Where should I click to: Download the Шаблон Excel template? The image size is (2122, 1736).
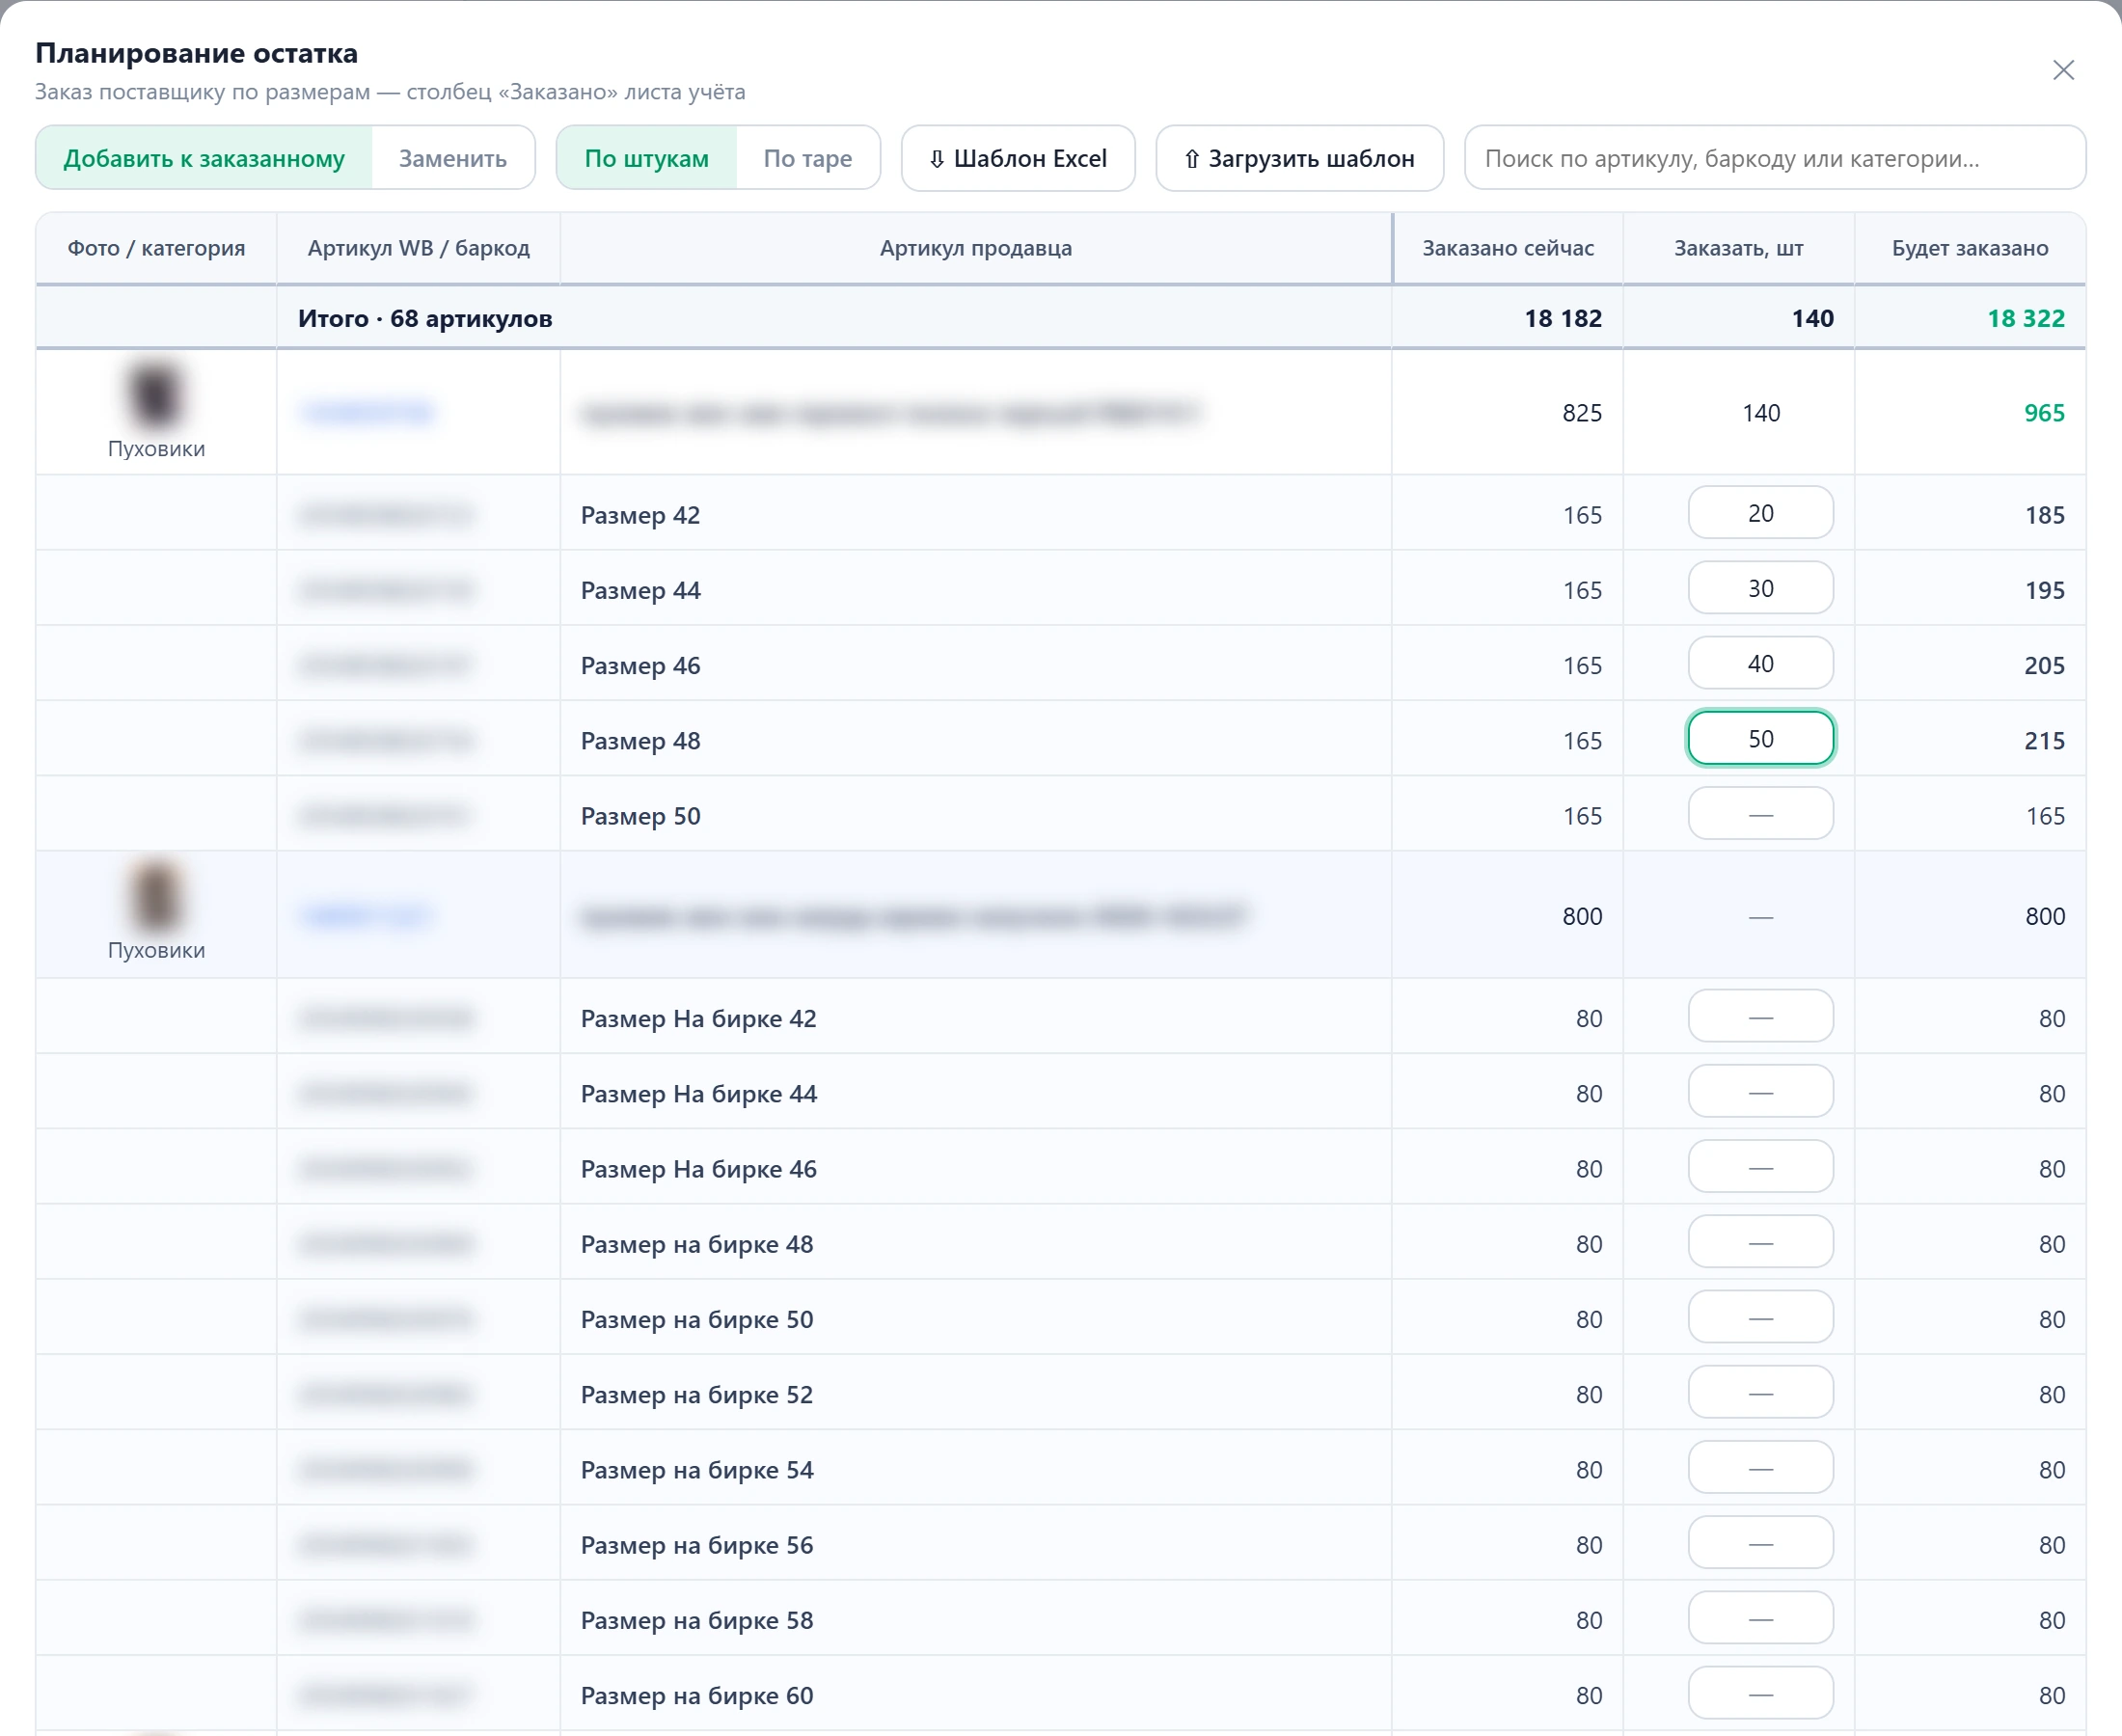click(x=1018, y=158)
